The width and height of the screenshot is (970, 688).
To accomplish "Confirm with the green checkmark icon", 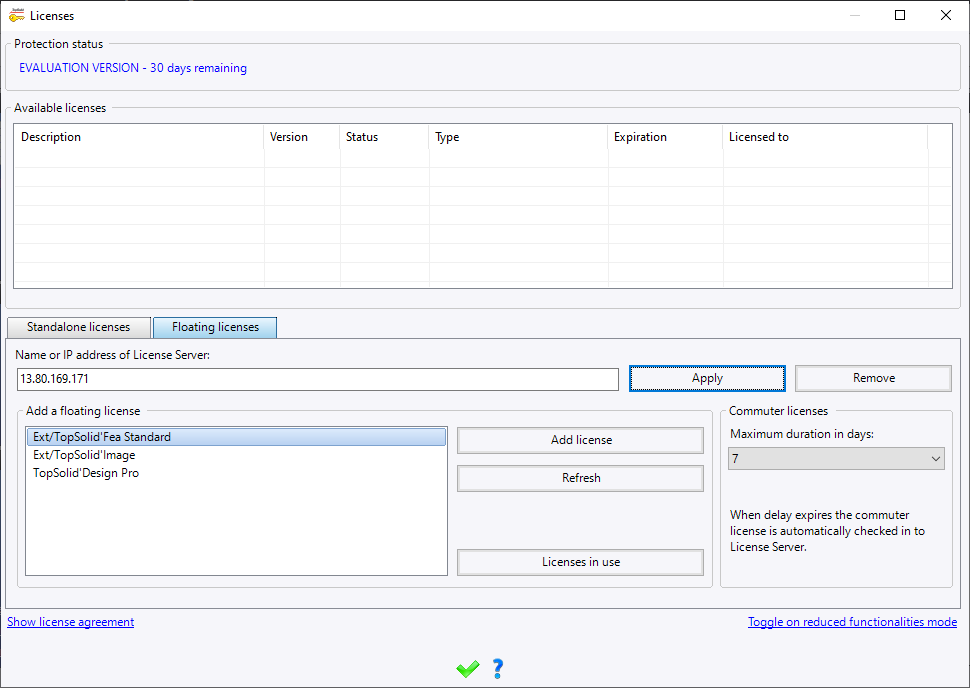I will pyautogui.click(x=468, y=669).
